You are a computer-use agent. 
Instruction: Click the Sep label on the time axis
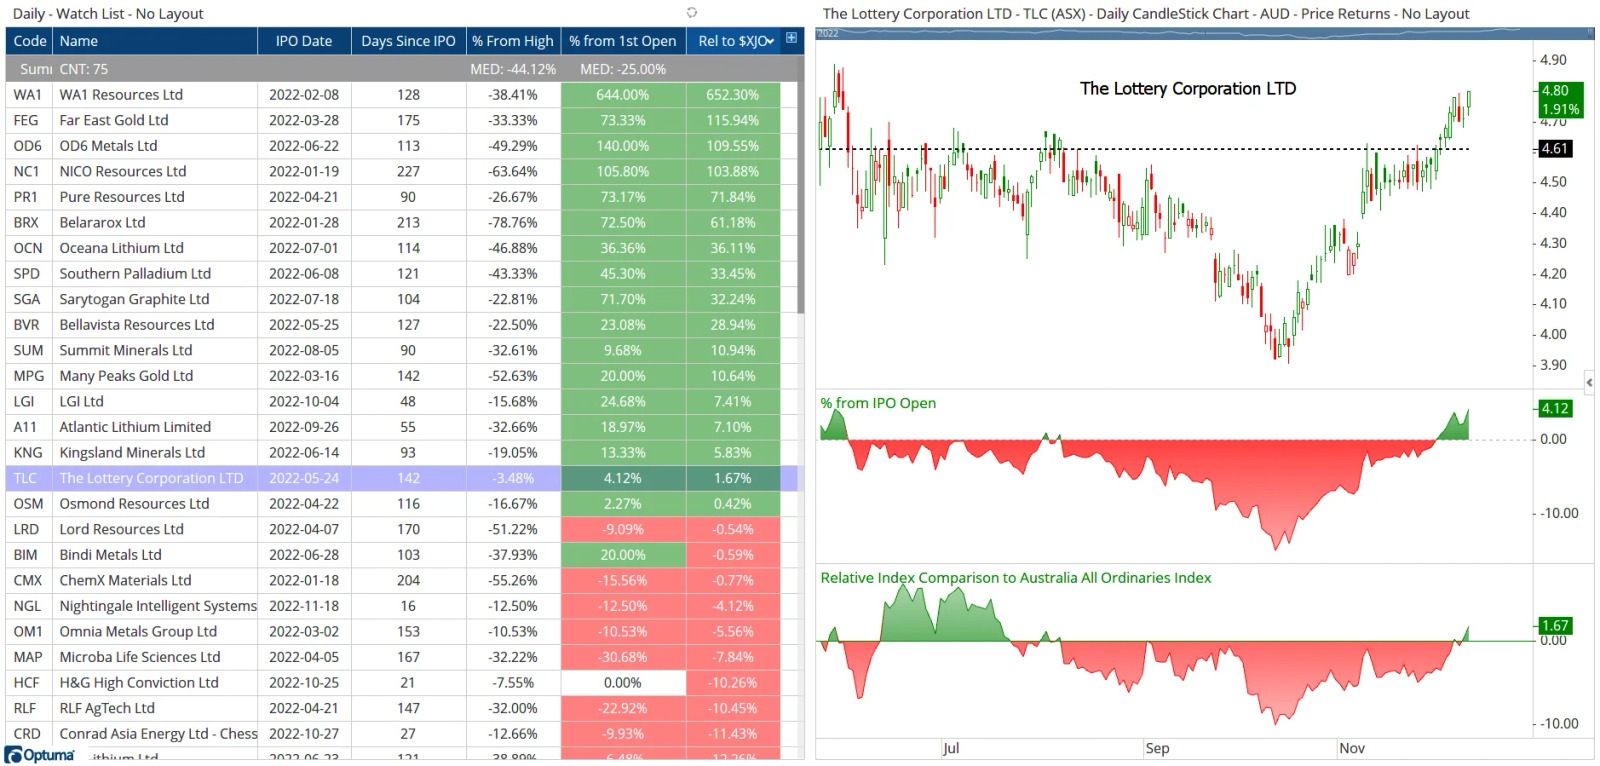coord(1157,748)
